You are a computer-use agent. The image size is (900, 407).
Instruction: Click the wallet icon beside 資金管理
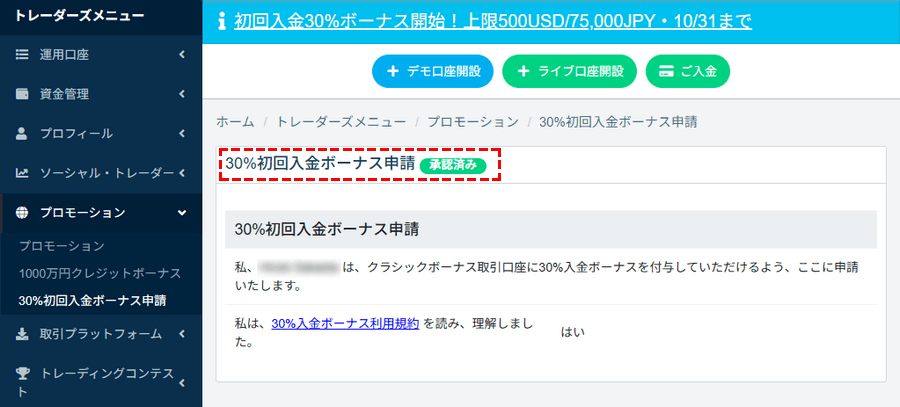[22, 94]
